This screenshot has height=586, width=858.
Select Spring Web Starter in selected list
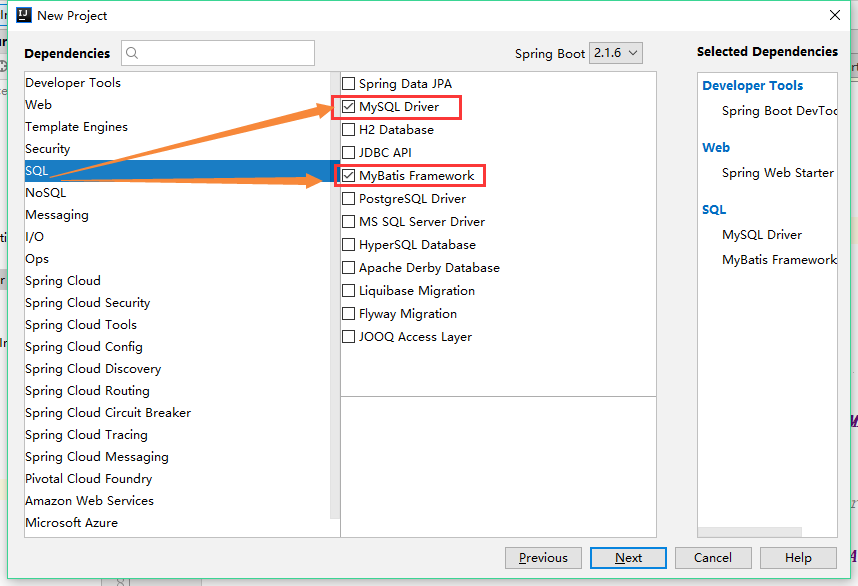pos(778,173)
